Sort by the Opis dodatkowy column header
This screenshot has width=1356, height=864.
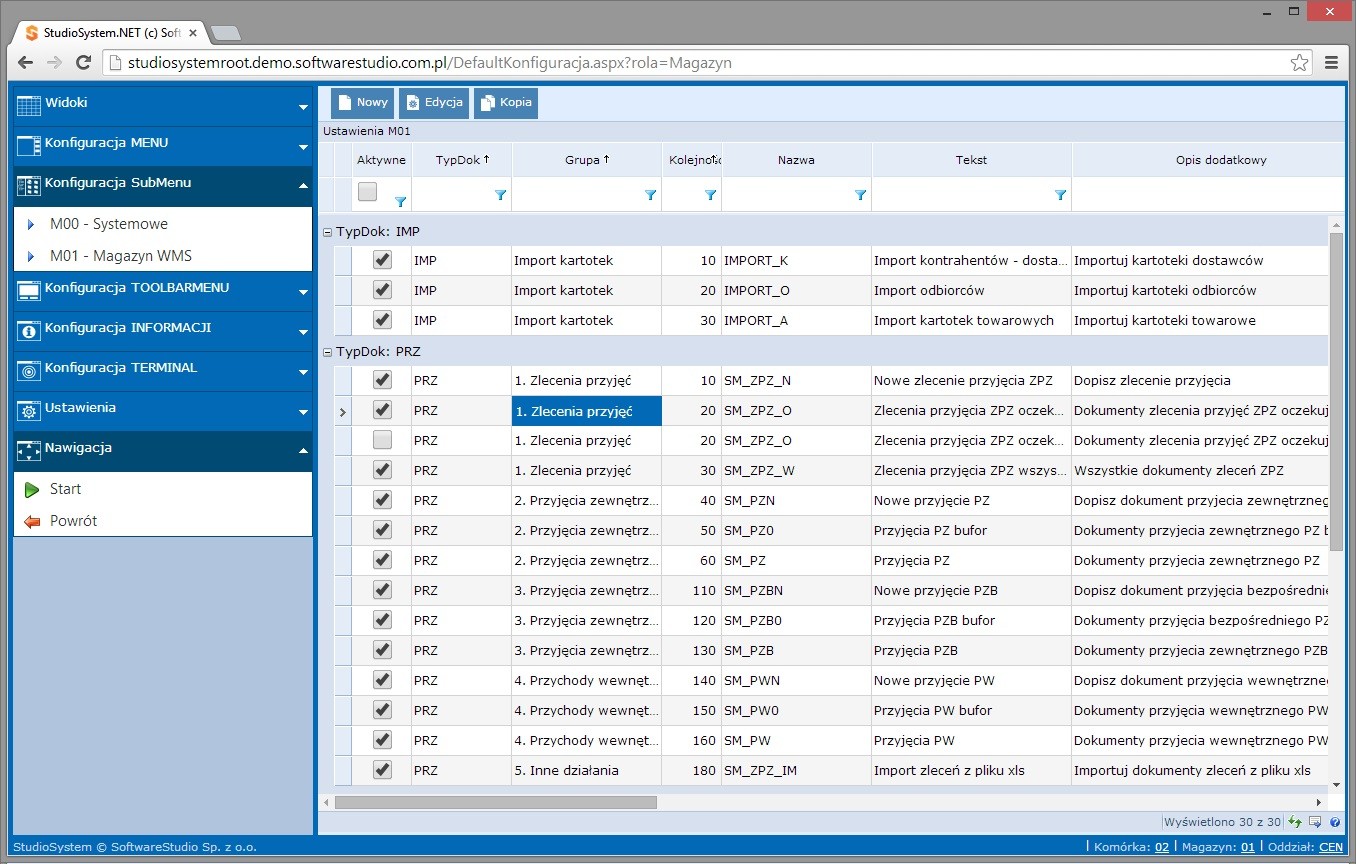point(1208,160)
